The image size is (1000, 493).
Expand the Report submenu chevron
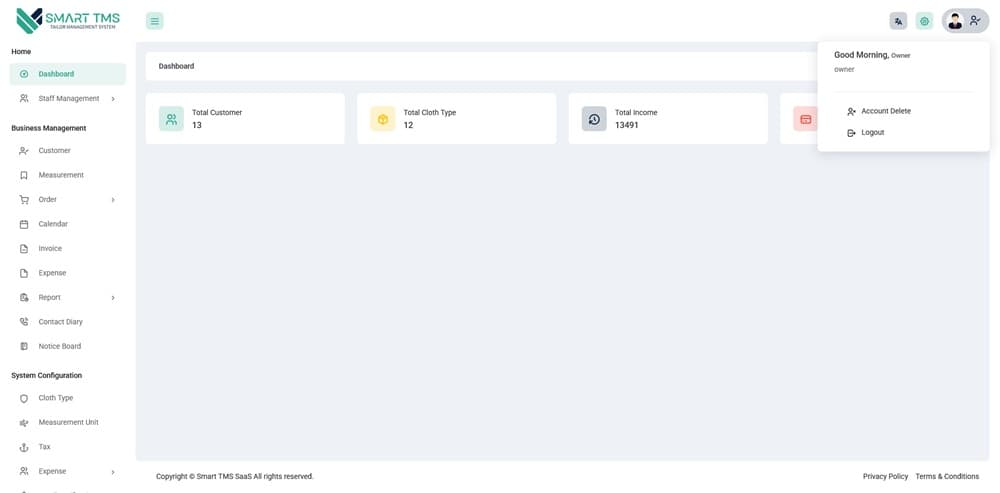click(x=113, y=298)
